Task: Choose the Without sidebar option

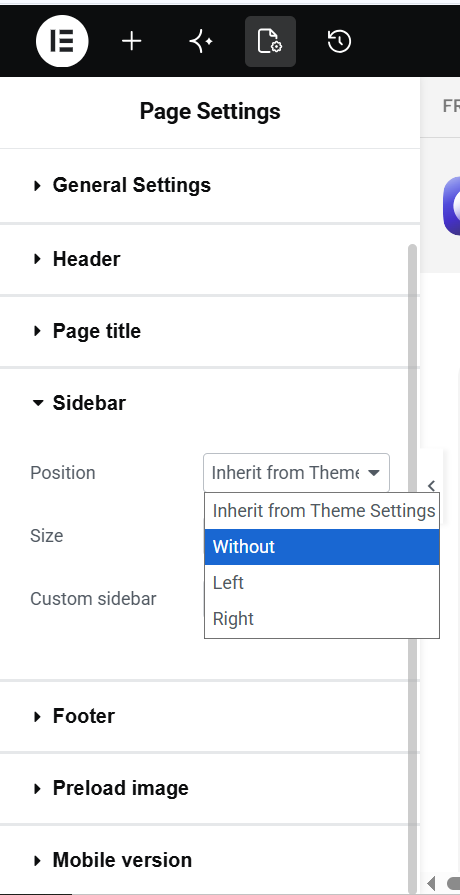Action: tap(322, 547)
